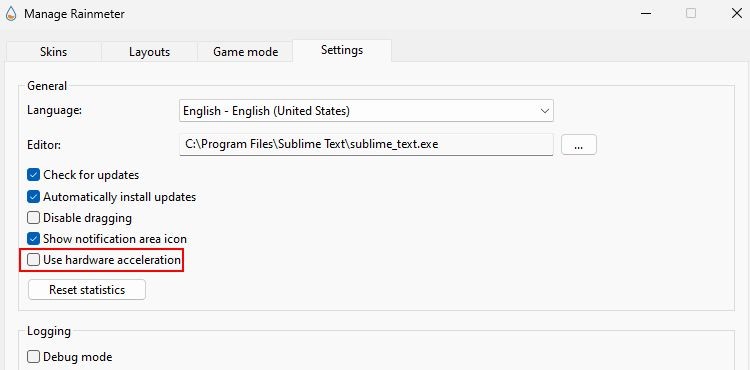Open the Game mode tab
Screen dimensions: 750x370
click(245, 52)
